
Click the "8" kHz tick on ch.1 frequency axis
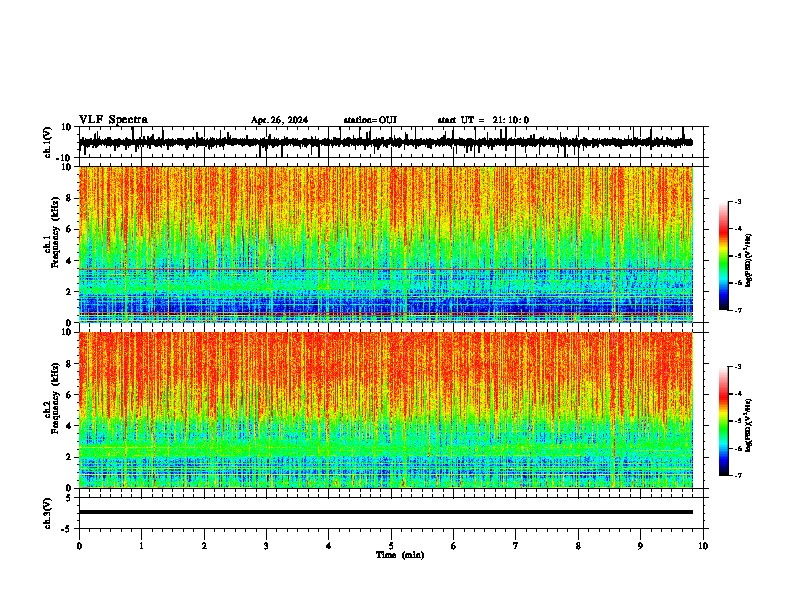coord(70,198)
